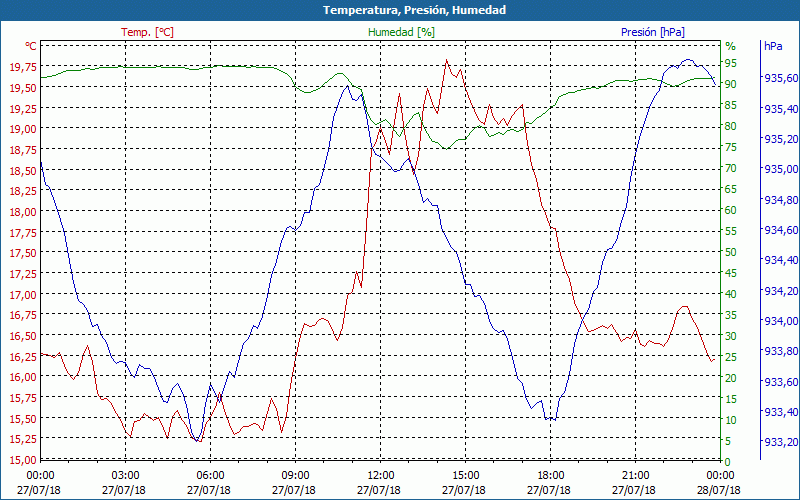Choose the 933,80 pressure axis value
800x500 pixels.
point(781,351)
